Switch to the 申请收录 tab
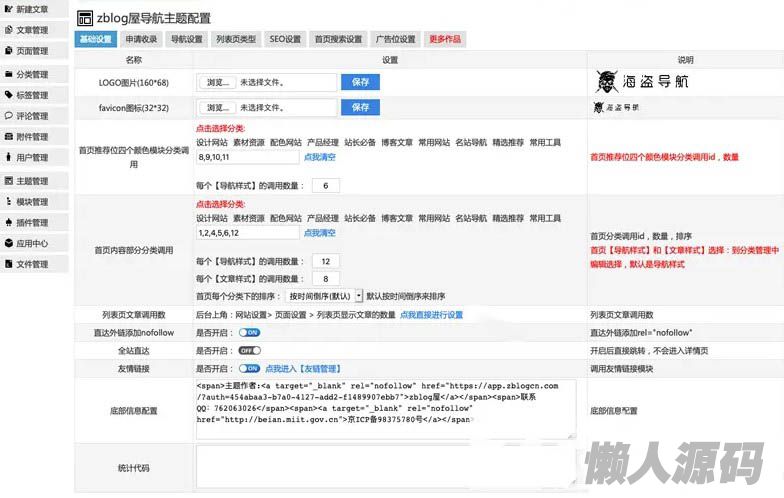784x498 pixels. (x=141, y=39)
